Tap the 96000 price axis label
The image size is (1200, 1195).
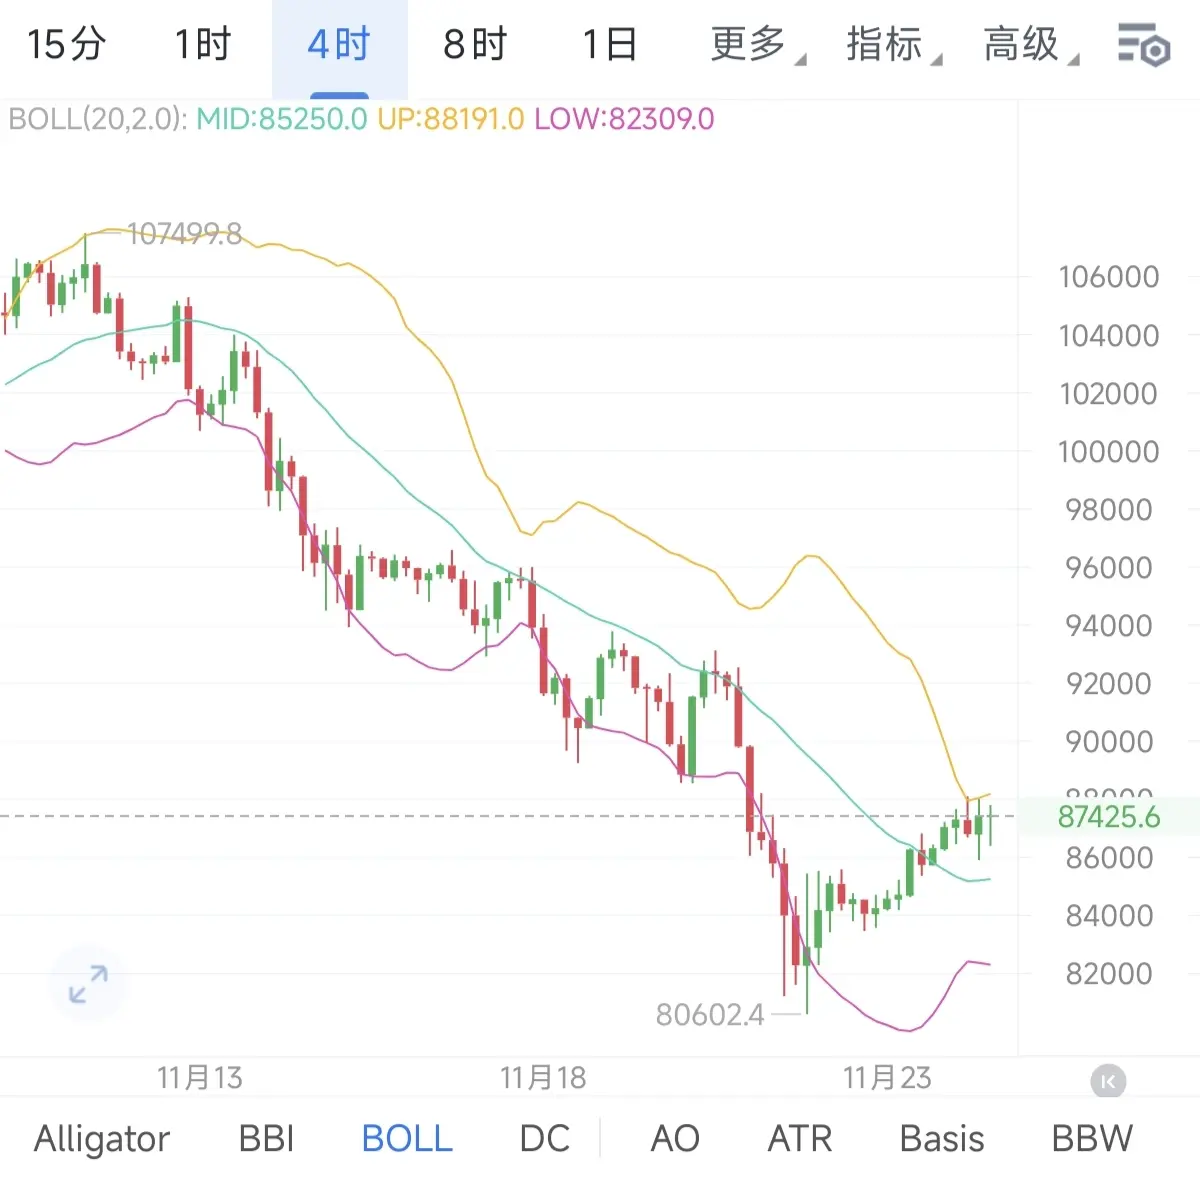click(x=1109, y=568)
